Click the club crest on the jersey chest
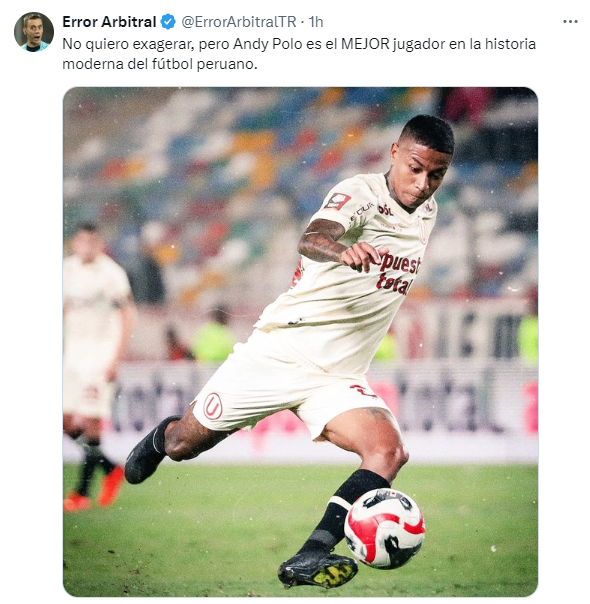The image size is (590, 604). tap(423, 232)
